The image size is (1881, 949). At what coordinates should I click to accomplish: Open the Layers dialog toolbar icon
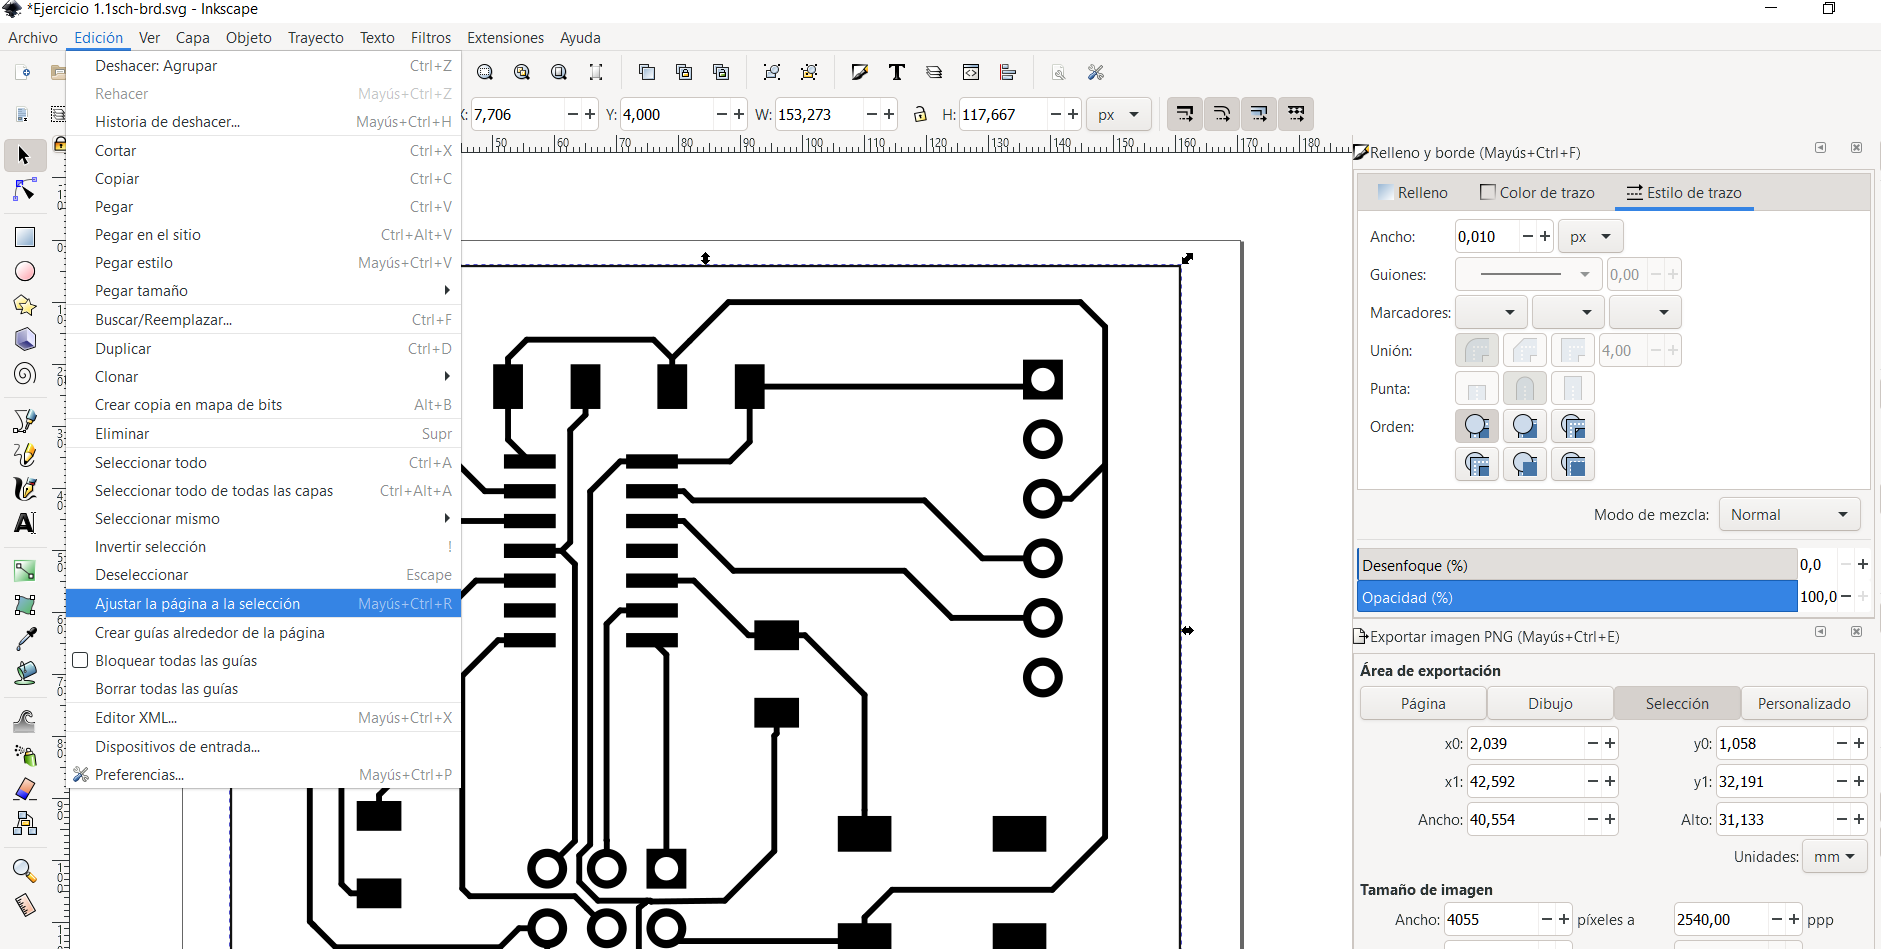[x=934, y=72]
